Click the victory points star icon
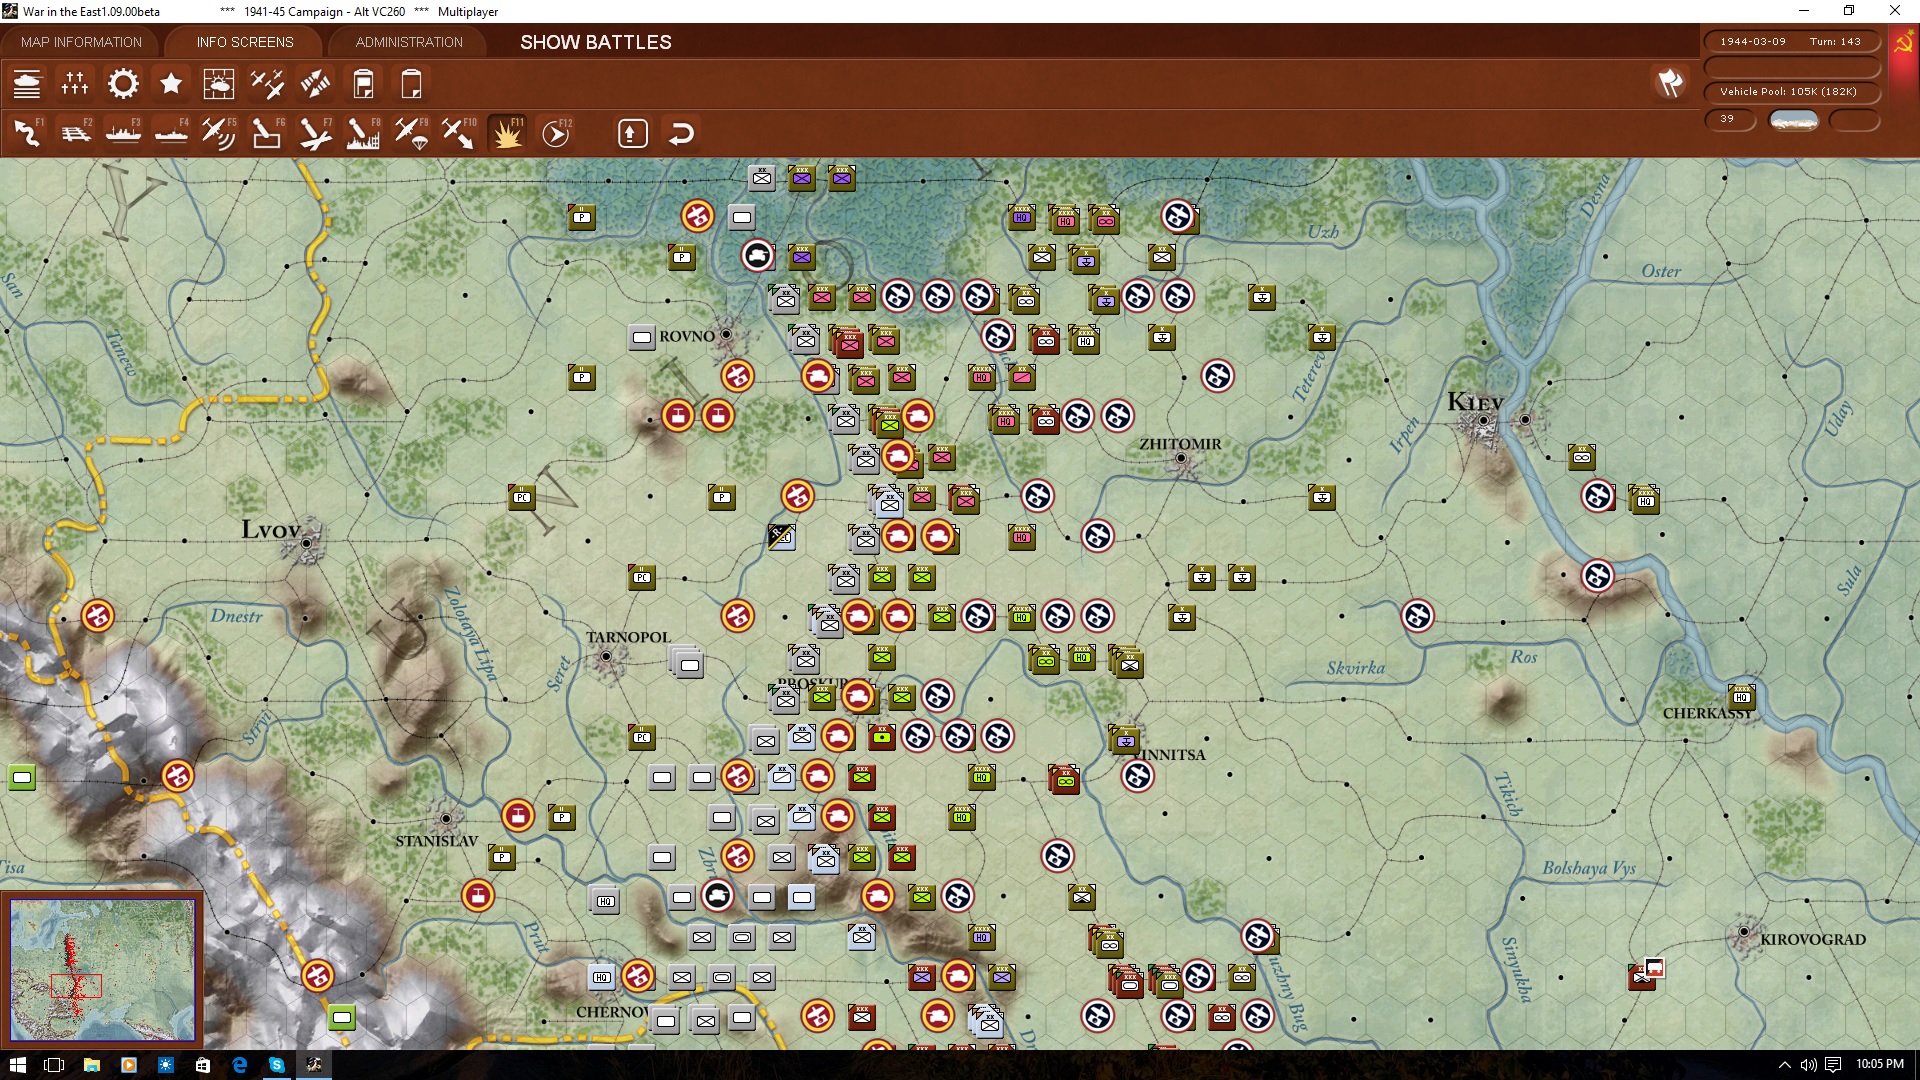This screenshot has height=1080, width=1920. pyautogui.click(x=171, y=84)
